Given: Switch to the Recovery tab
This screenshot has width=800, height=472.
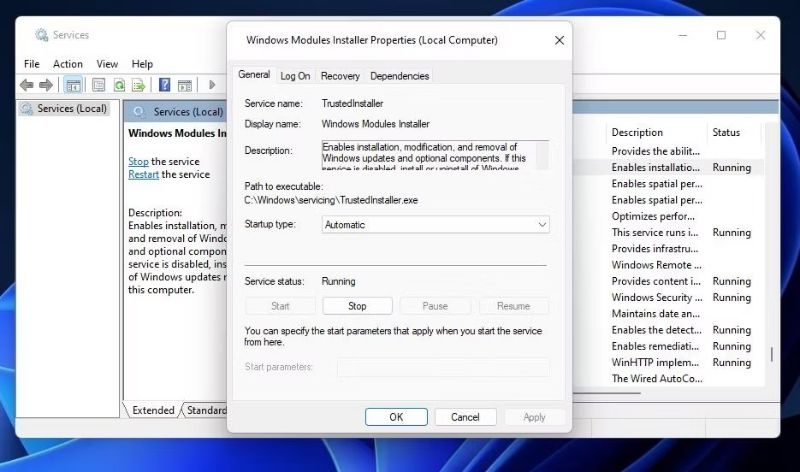Looking at the screenshot, I should [x=340, y=76].
